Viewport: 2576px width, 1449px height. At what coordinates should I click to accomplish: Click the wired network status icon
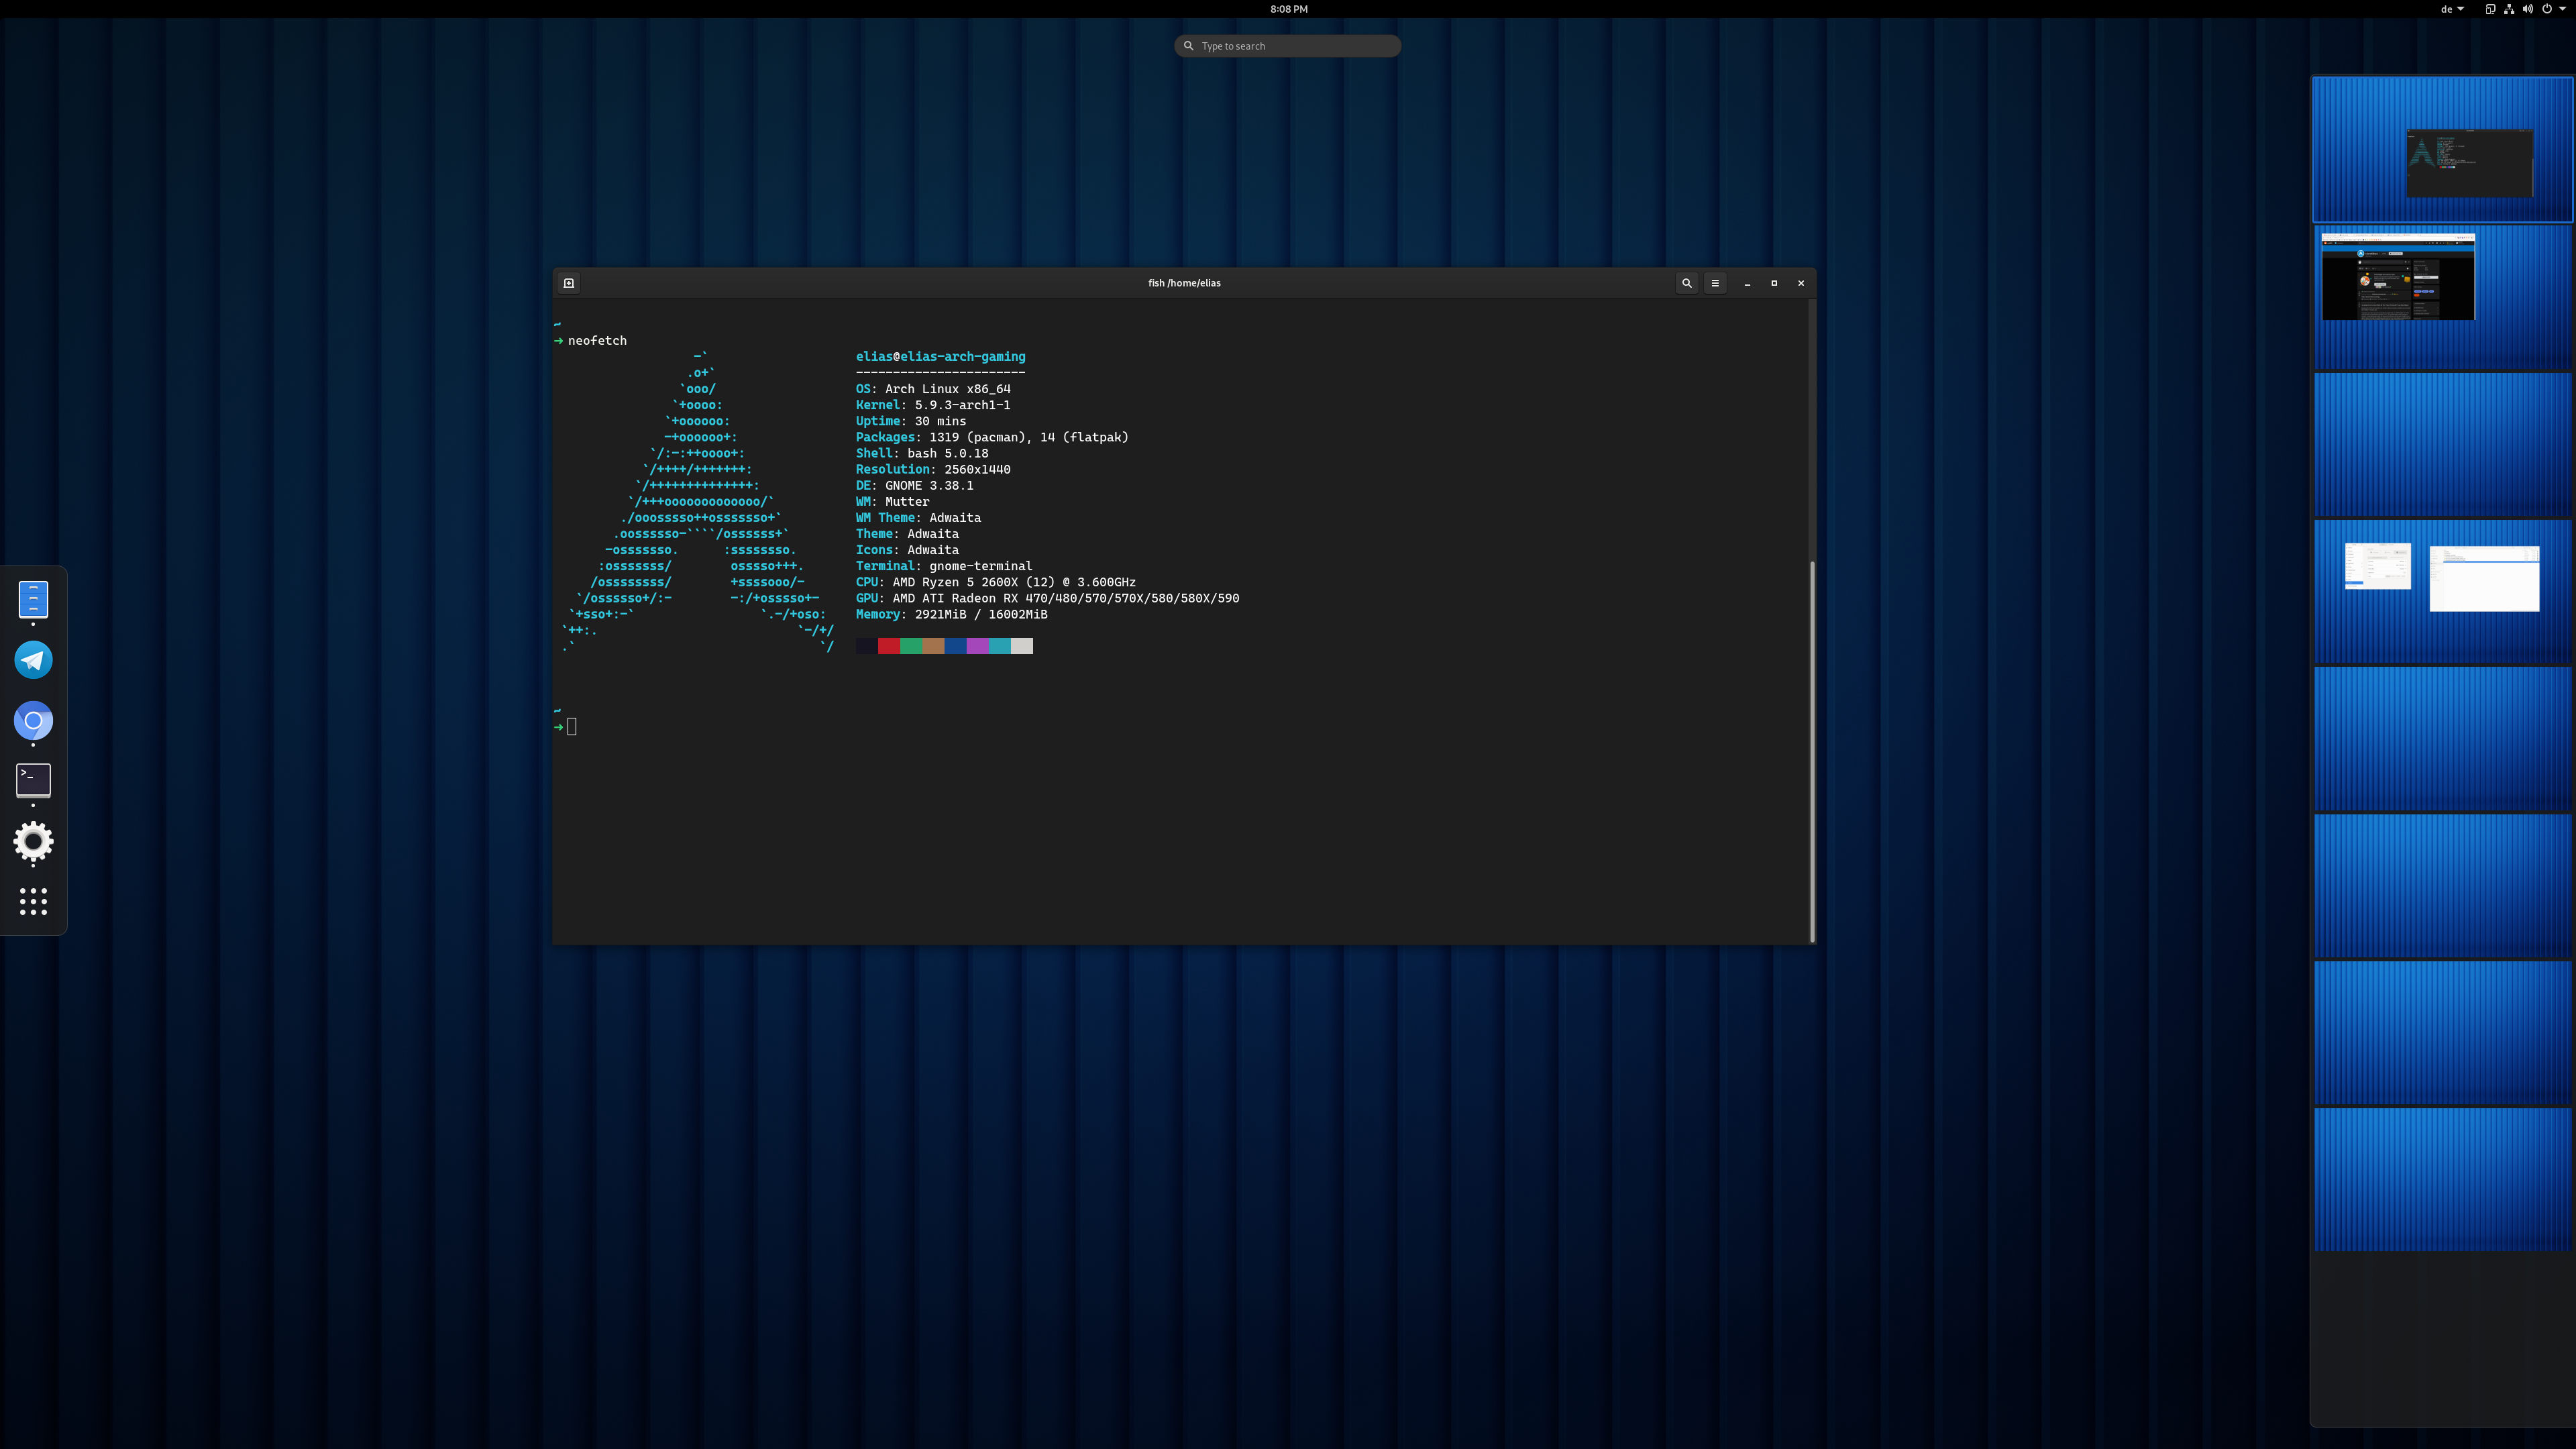click(2509, 9)
